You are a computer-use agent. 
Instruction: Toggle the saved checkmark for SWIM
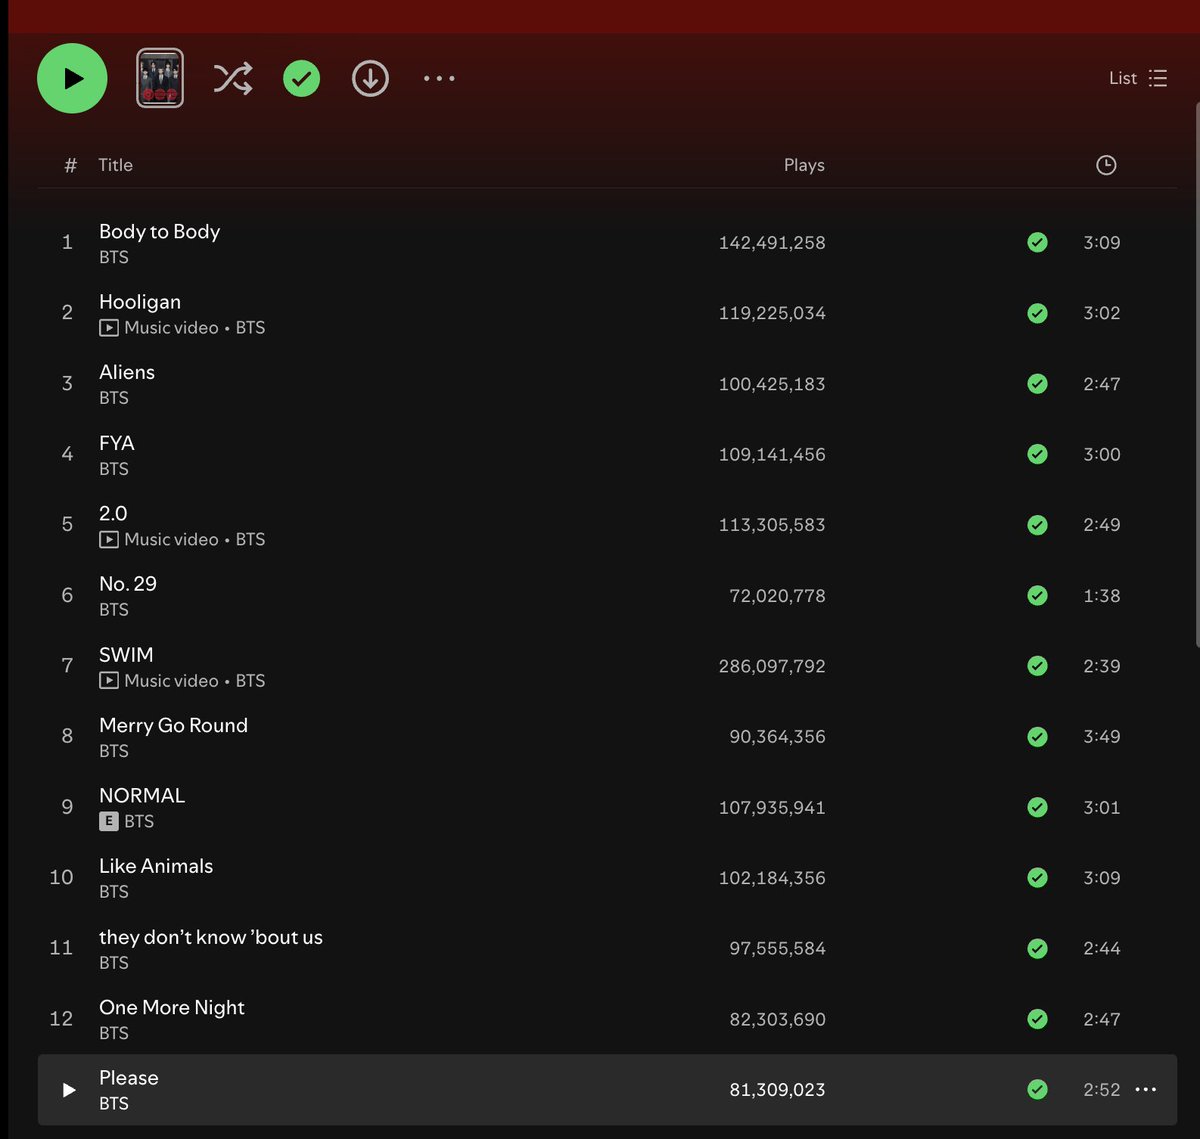[1038, 666]
